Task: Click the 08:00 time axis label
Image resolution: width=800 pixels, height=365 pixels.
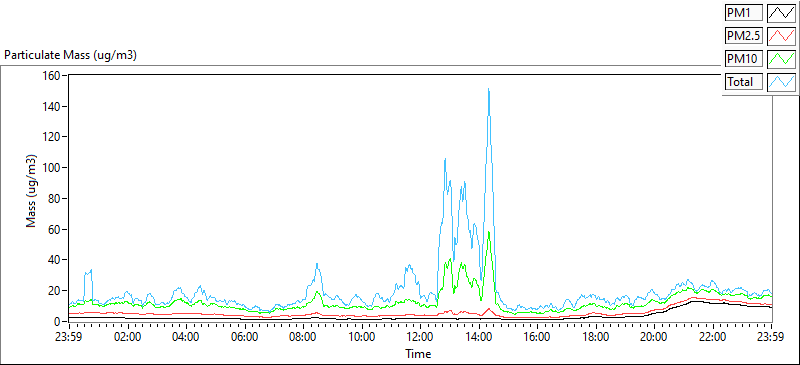Action: click(303, 337)
